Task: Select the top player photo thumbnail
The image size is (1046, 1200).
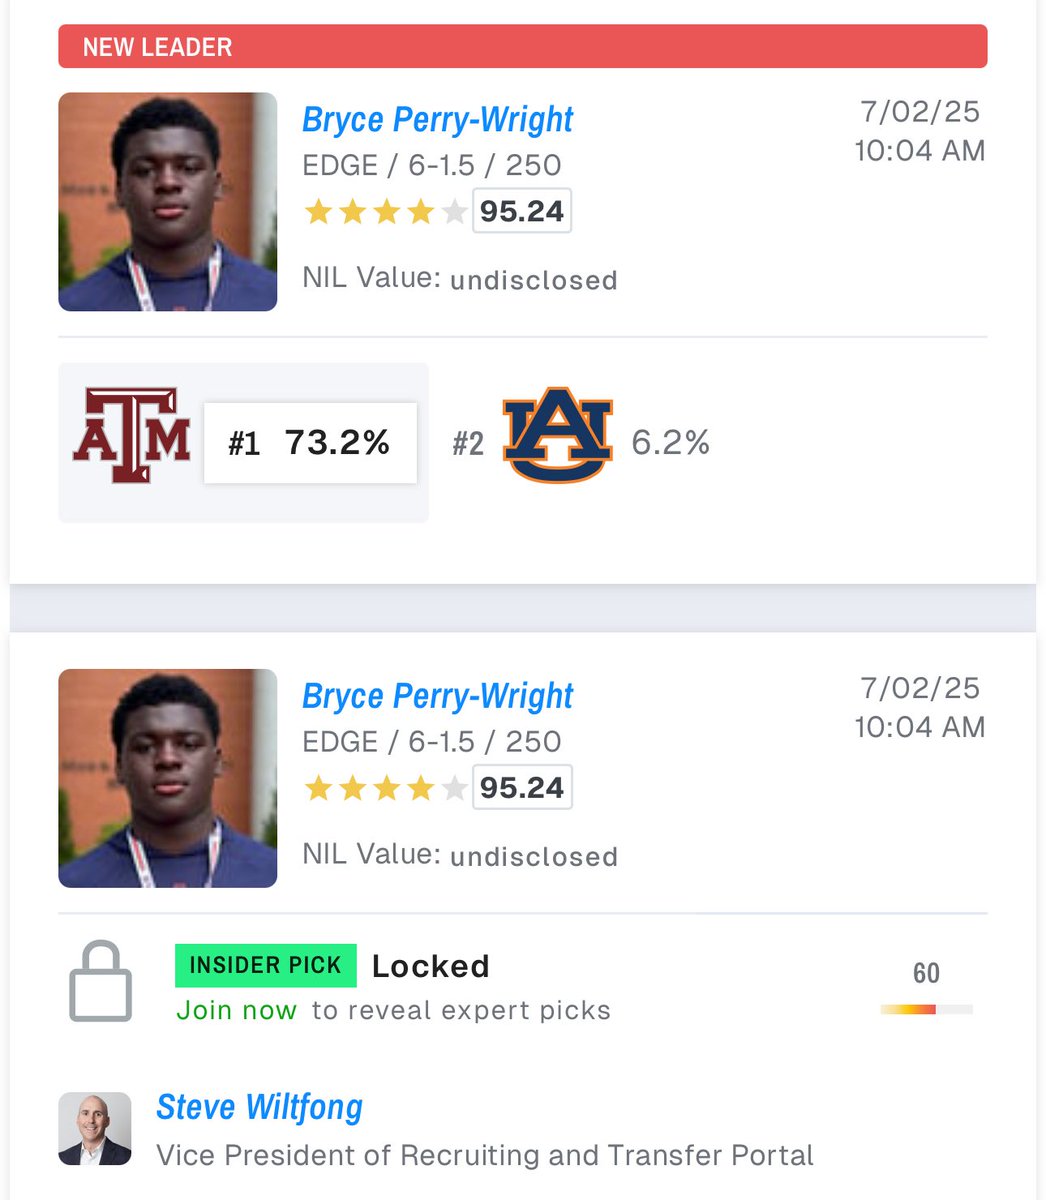Action: [x=168, y=202]
